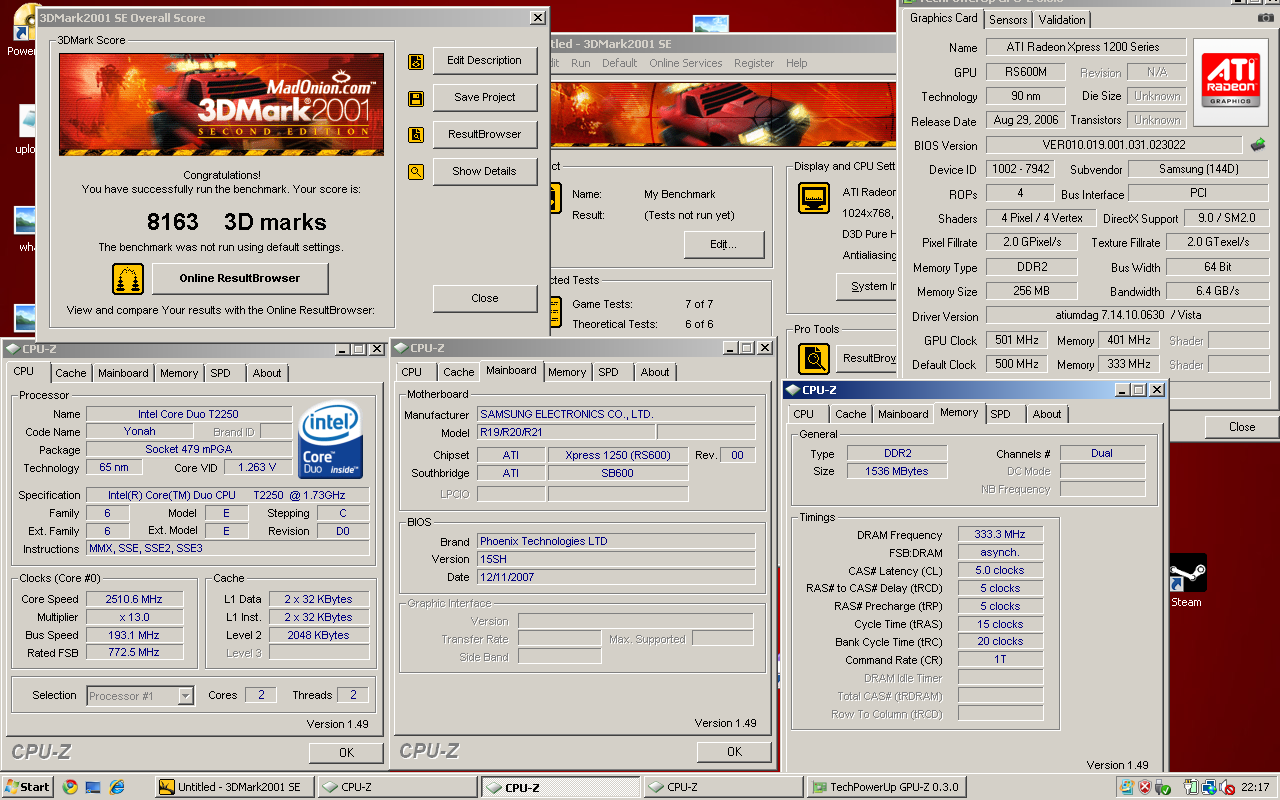Click the 8163 3D marks score text

point(236,222)
